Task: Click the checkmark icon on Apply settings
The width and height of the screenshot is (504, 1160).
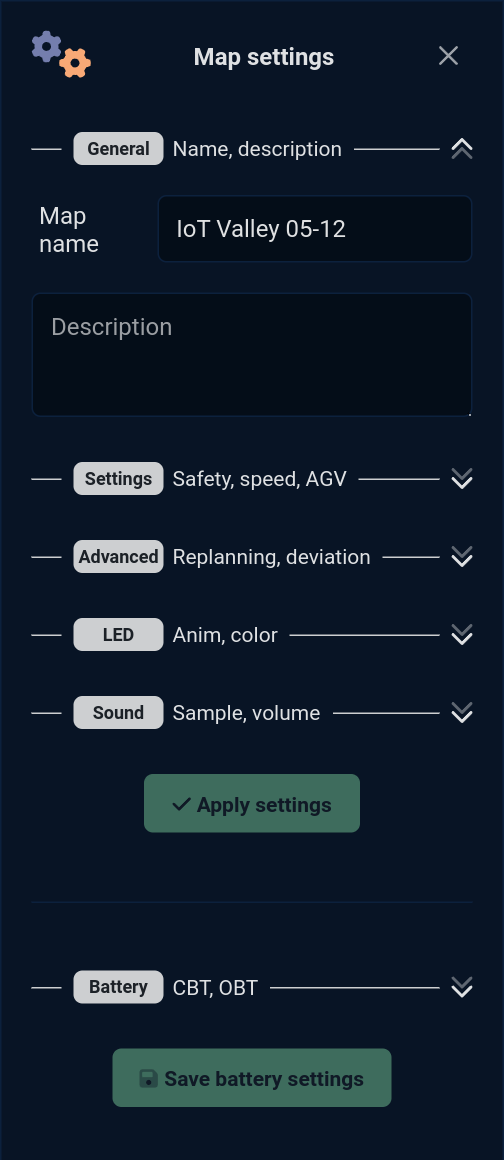Action: coord(181,804)
